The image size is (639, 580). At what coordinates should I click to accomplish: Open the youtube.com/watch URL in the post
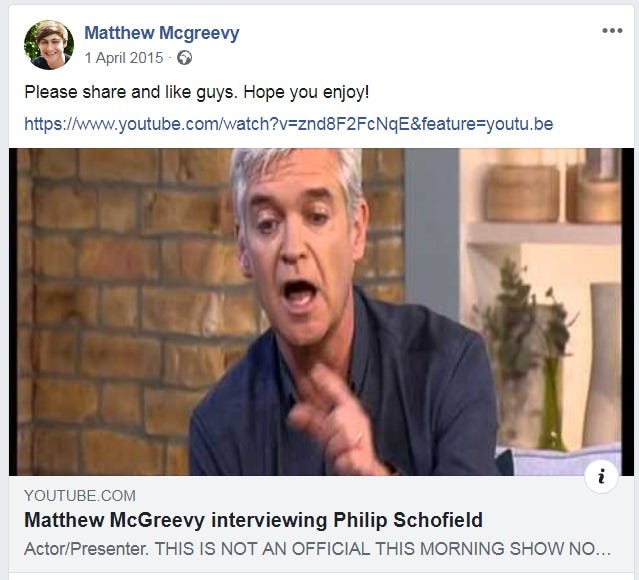(x=289, y=124)
